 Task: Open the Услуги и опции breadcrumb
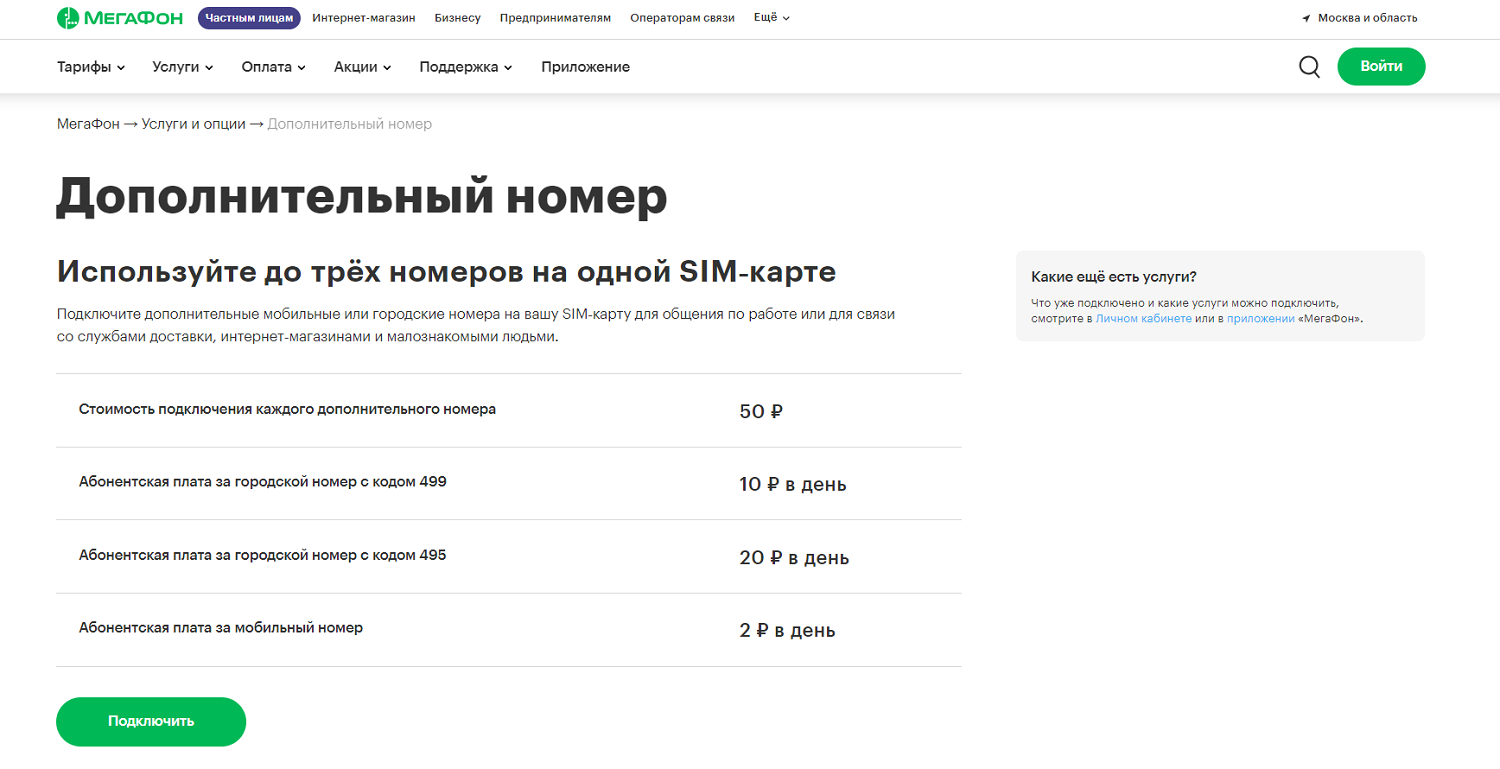pos(193,124)
